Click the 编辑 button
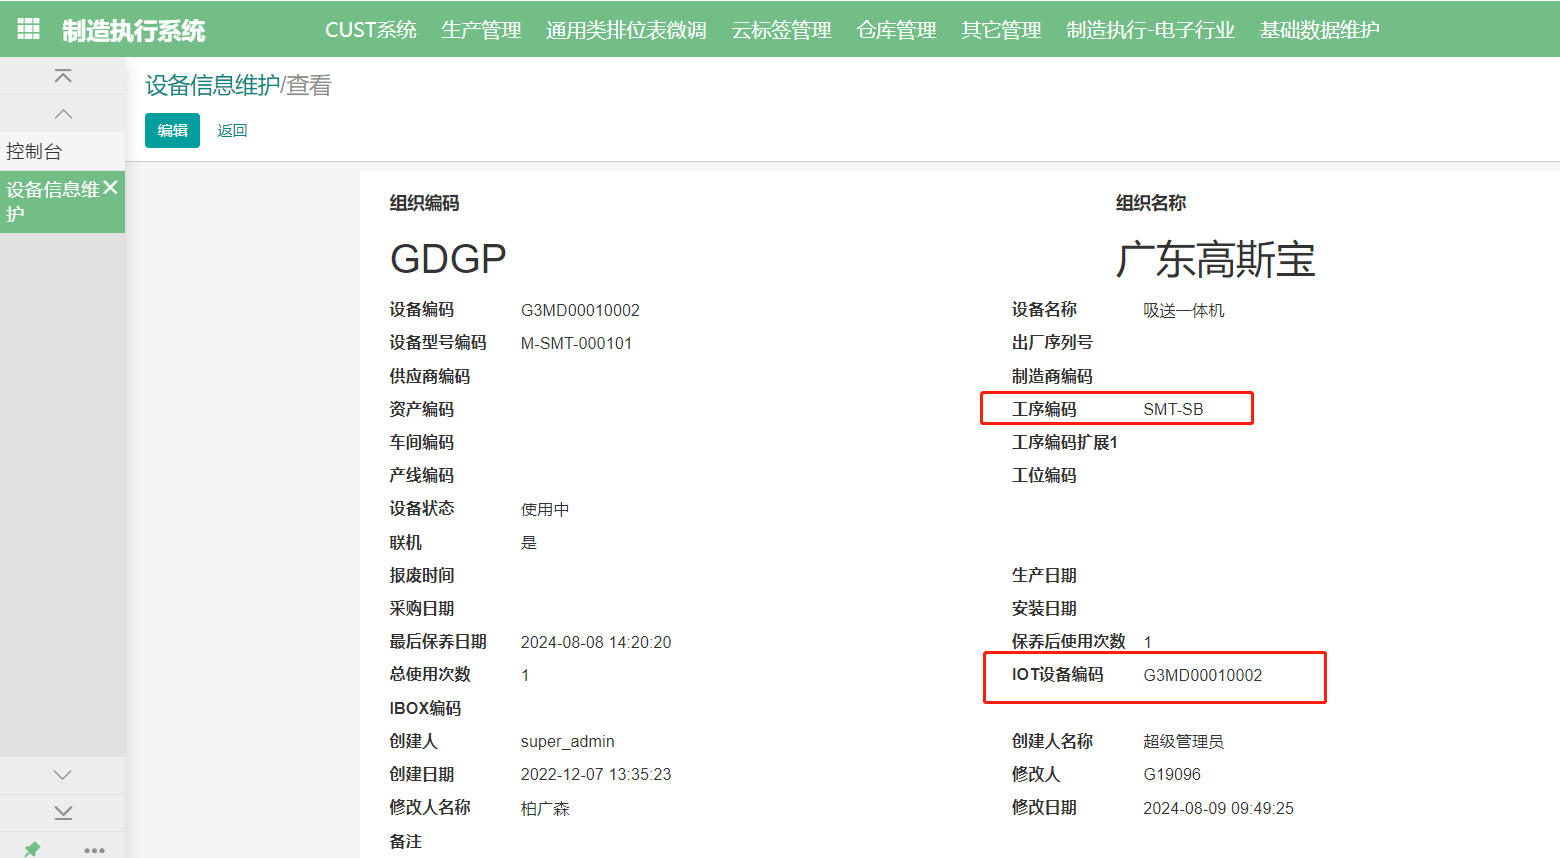 [x=172, y=130]
